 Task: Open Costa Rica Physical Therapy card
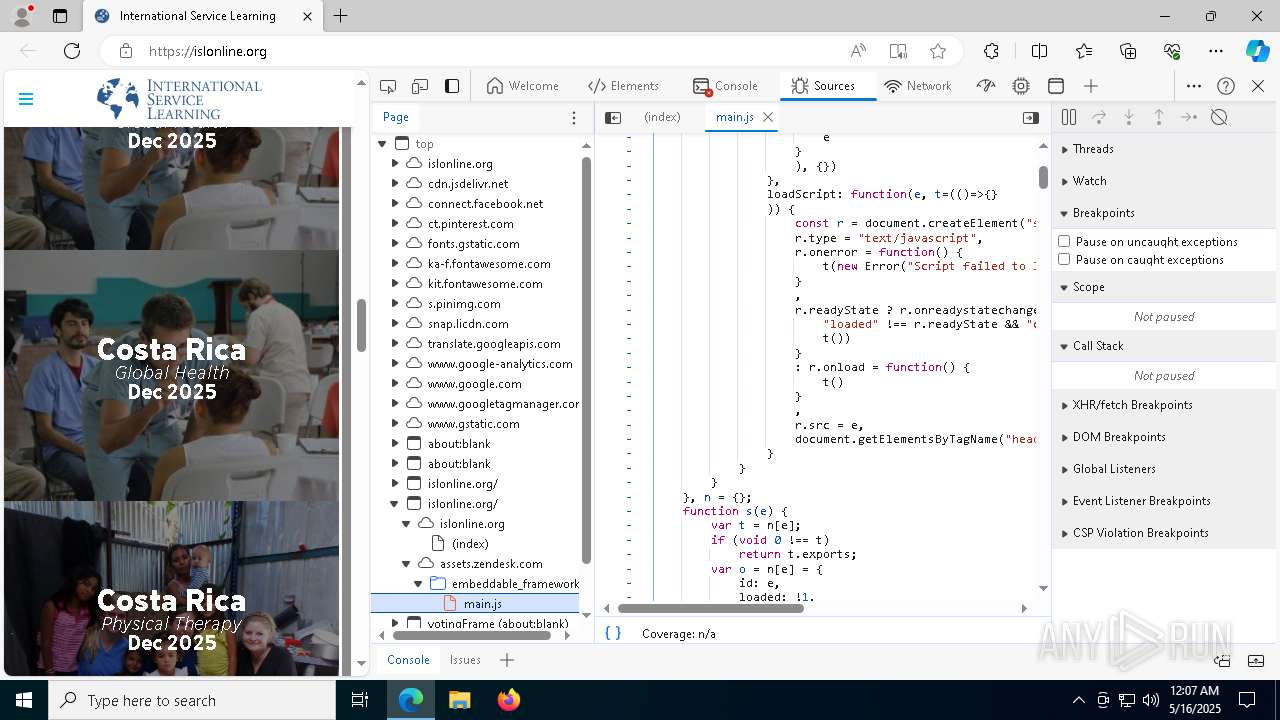(172, 588)
